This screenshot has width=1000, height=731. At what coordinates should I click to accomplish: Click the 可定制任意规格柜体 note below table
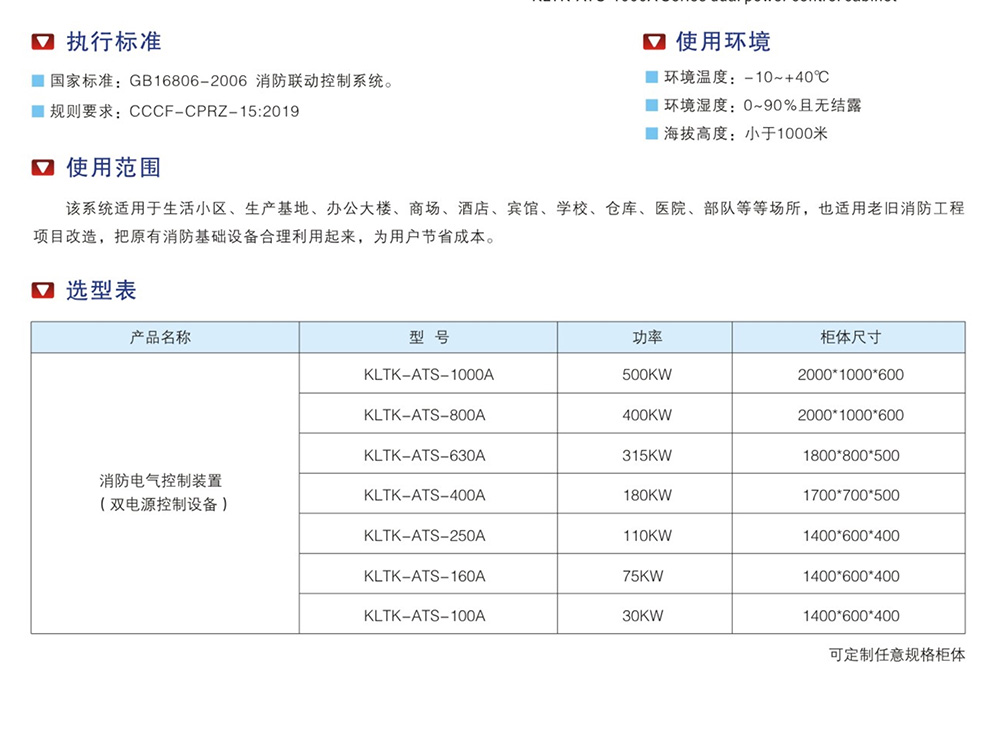897,656
